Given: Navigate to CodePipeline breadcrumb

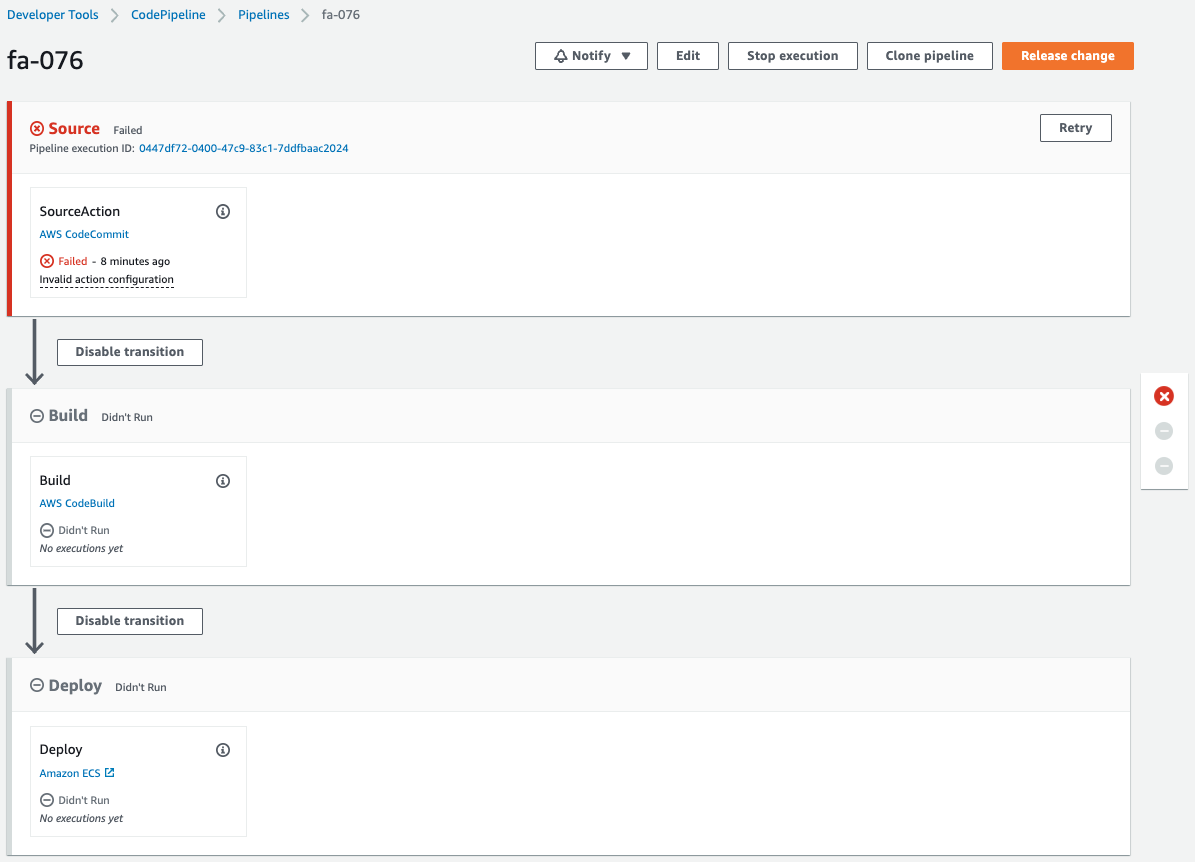Looking at the screenshot, I should 168,15.
